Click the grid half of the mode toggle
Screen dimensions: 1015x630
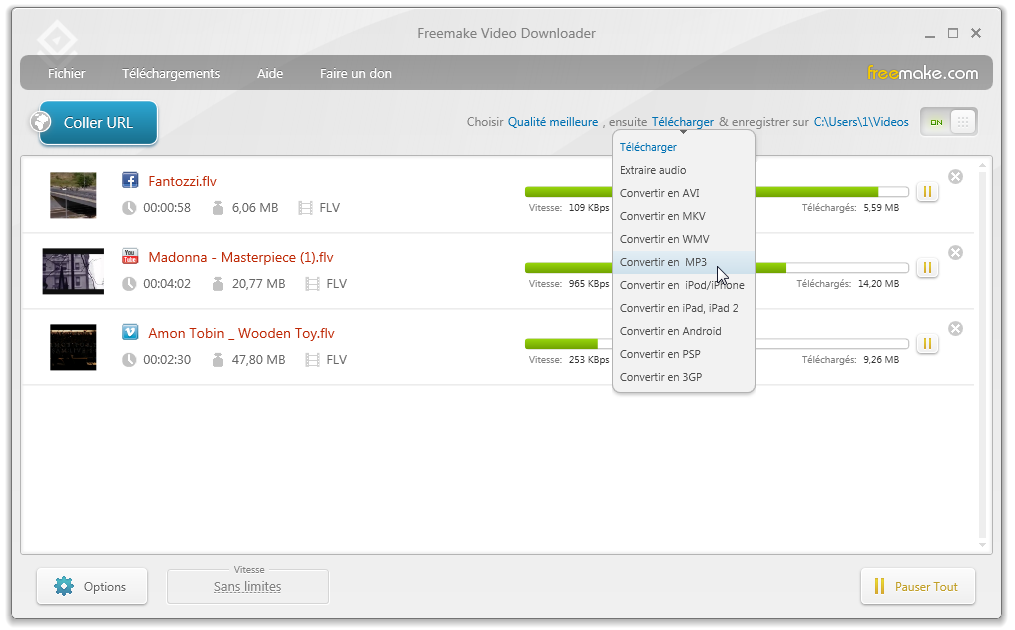[x=963, y=122]
